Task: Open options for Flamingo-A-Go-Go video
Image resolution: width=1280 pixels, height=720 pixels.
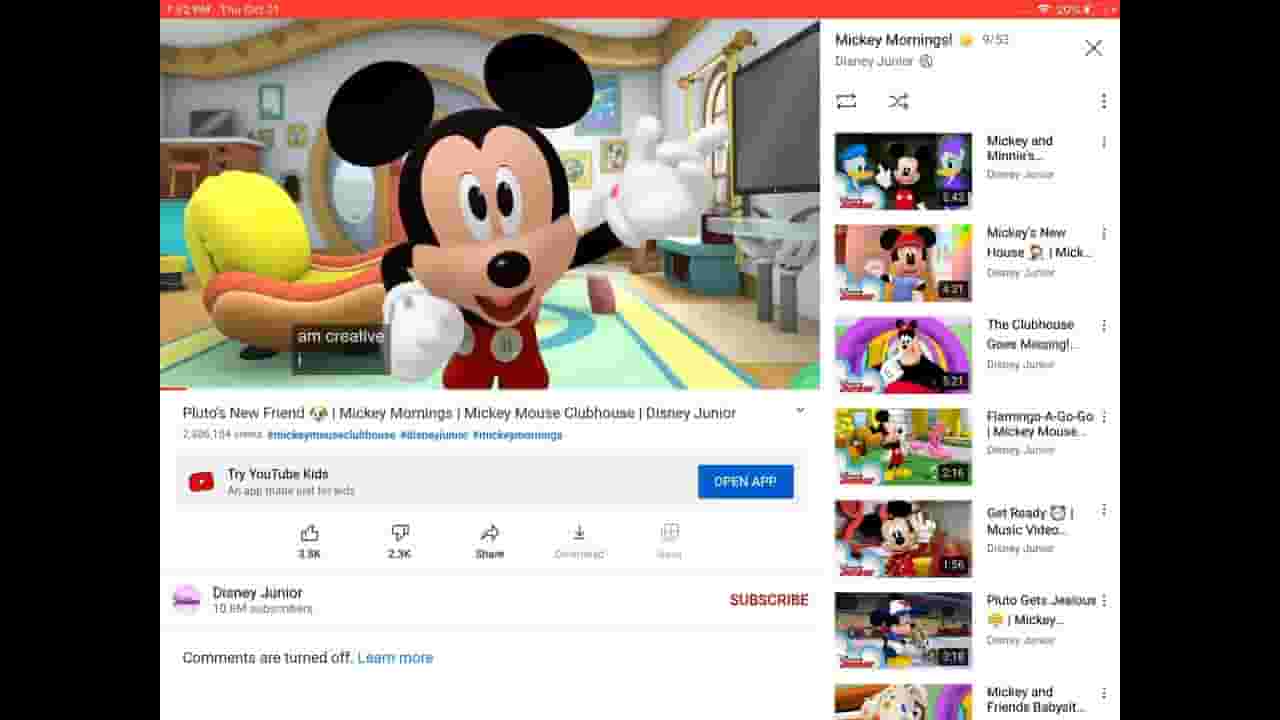Action: (1103, 418)
